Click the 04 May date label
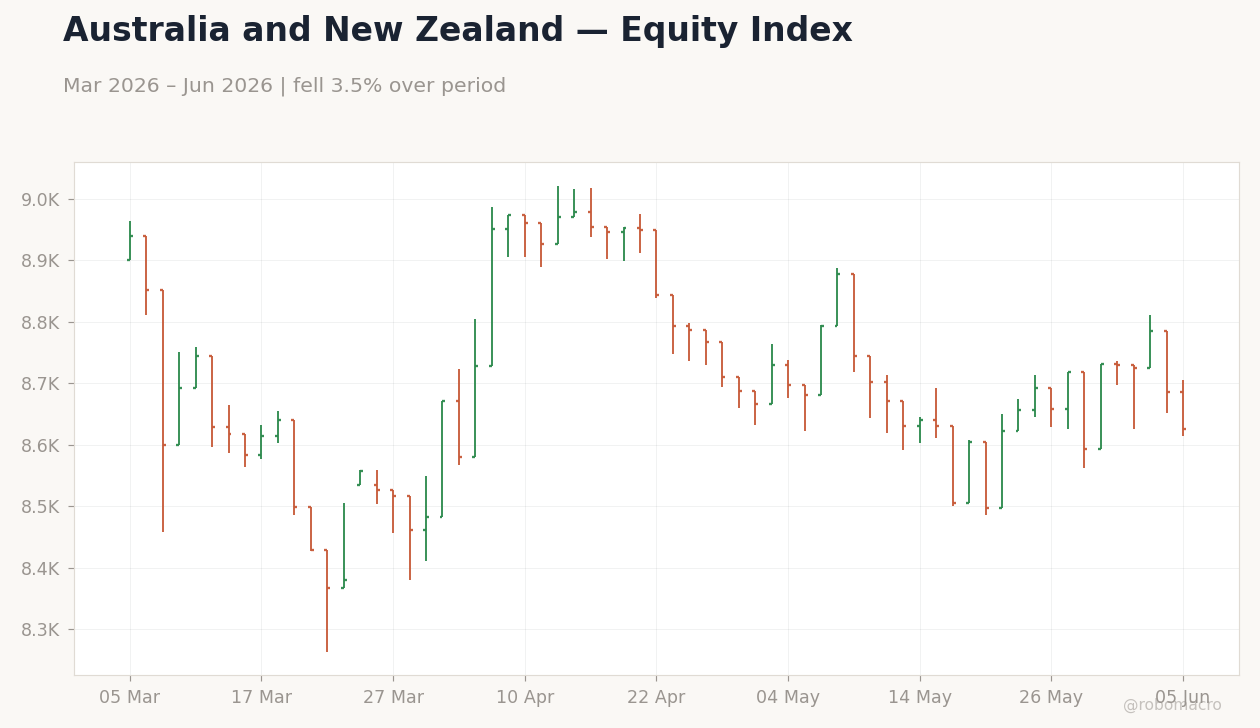The width and height of the screenshot is (1260, 728). pos(788,698)
